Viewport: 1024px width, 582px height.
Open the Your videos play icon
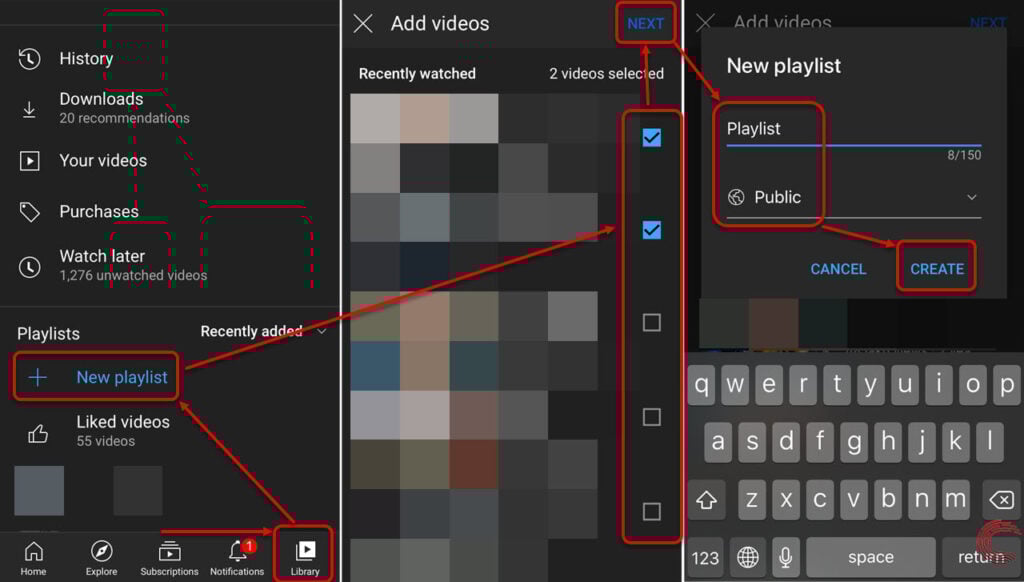pos(29,161)
